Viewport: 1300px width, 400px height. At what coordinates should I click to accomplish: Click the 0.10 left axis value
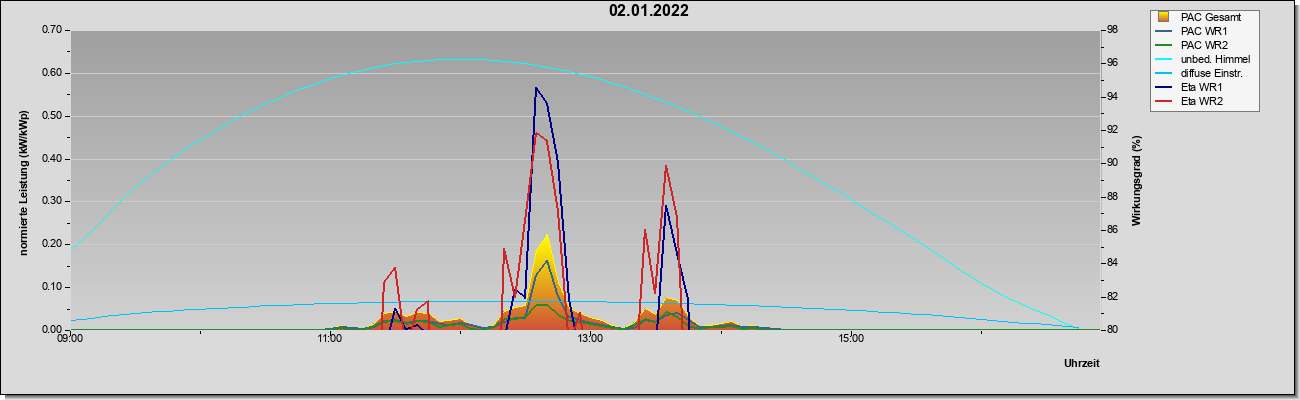point(52,287)
